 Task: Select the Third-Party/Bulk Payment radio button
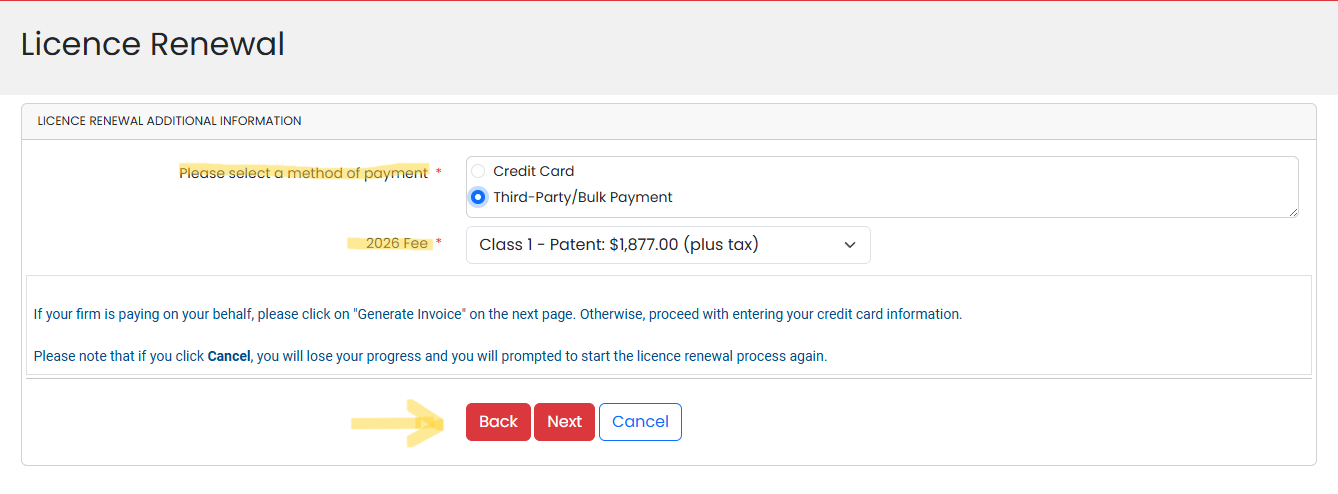(x=478, y=197)
